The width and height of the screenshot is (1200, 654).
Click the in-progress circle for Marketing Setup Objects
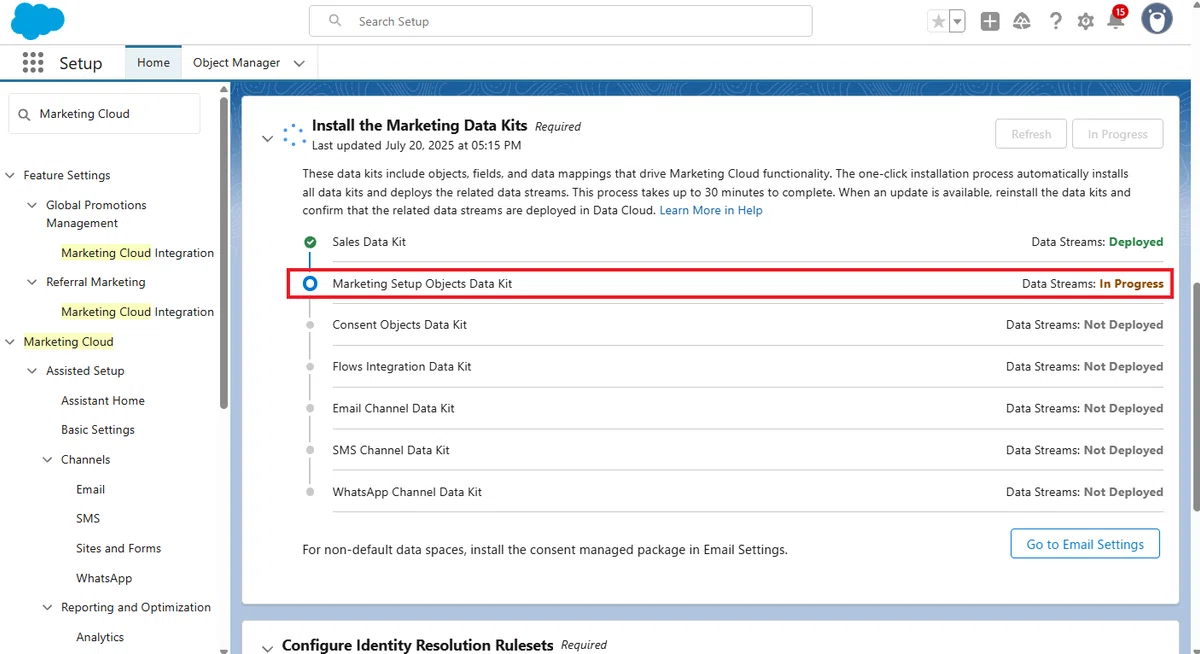(310, 284)
